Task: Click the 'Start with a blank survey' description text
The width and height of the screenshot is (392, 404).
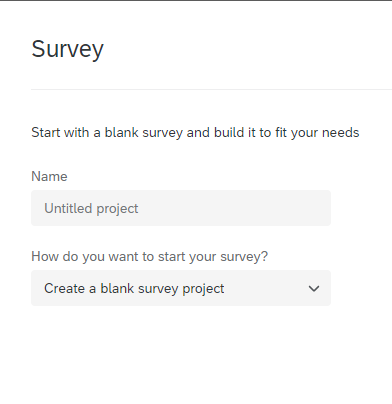Action: [195, 133]
